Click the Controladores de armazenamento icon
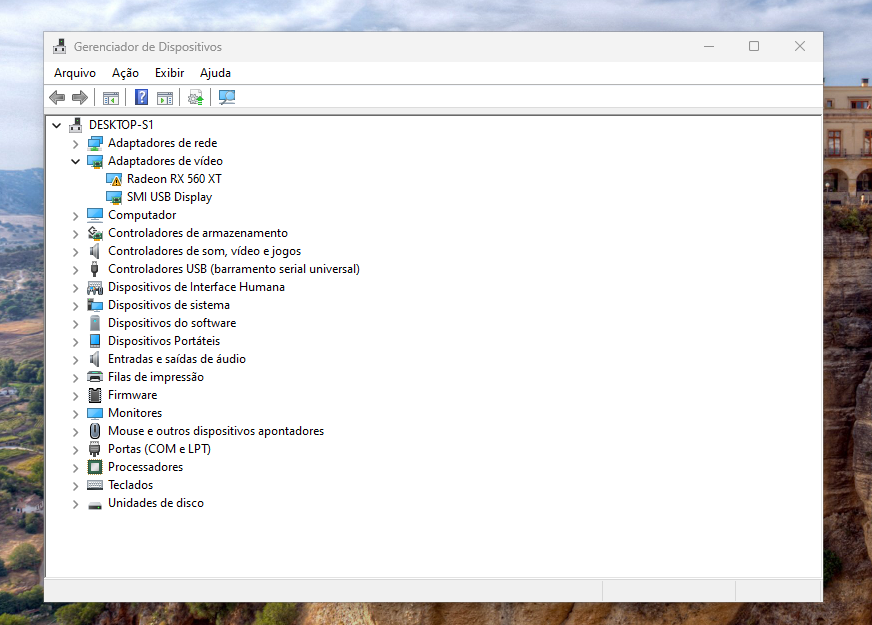Image resolution: width=872 pixels, height=625 pixels. 95,233
